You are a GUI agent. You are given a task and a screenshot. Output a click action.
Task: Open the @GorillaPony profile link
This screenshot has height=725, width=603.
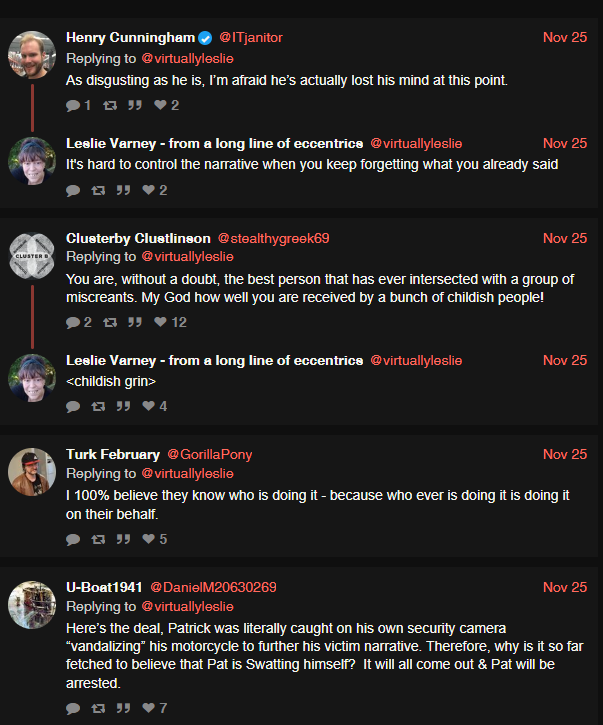pos(209,455)
